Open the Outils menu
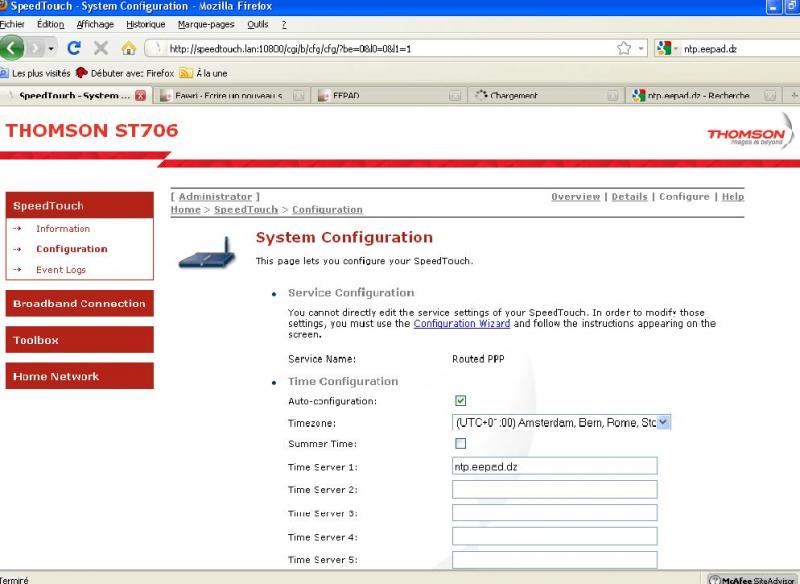The height and width of the screenshot is (584, 800). [257, 24]
